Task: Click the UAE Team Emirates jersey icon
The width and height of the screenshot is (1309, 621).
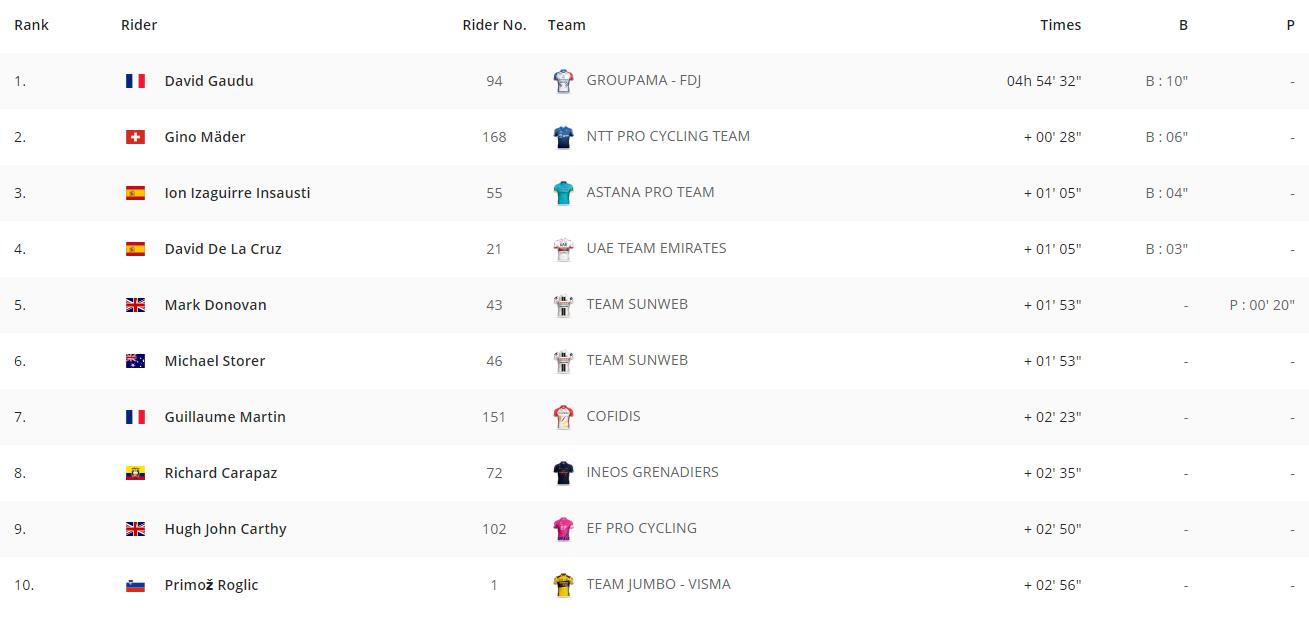Action: click(x=564, y=249)
